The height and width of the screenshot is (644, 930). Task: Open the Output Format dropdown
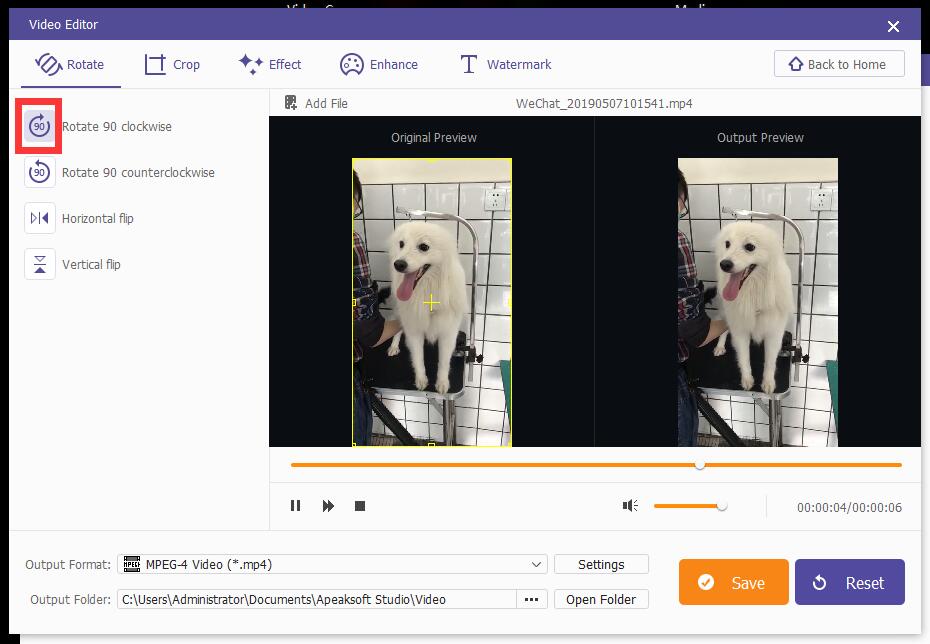[332, 564]
